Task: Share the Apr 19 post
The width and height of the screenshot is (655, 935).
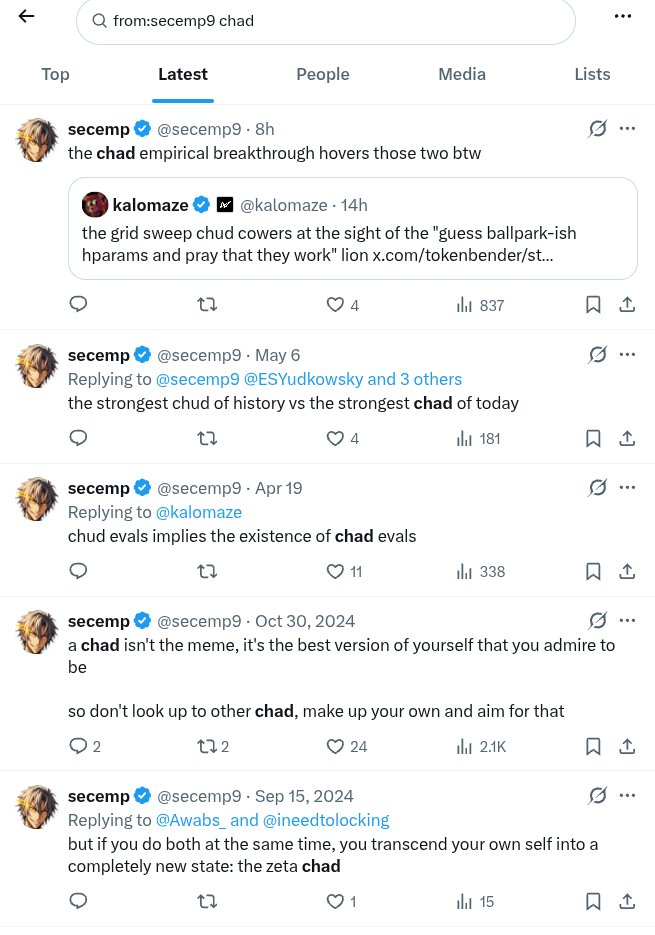Action: [627, 572]
